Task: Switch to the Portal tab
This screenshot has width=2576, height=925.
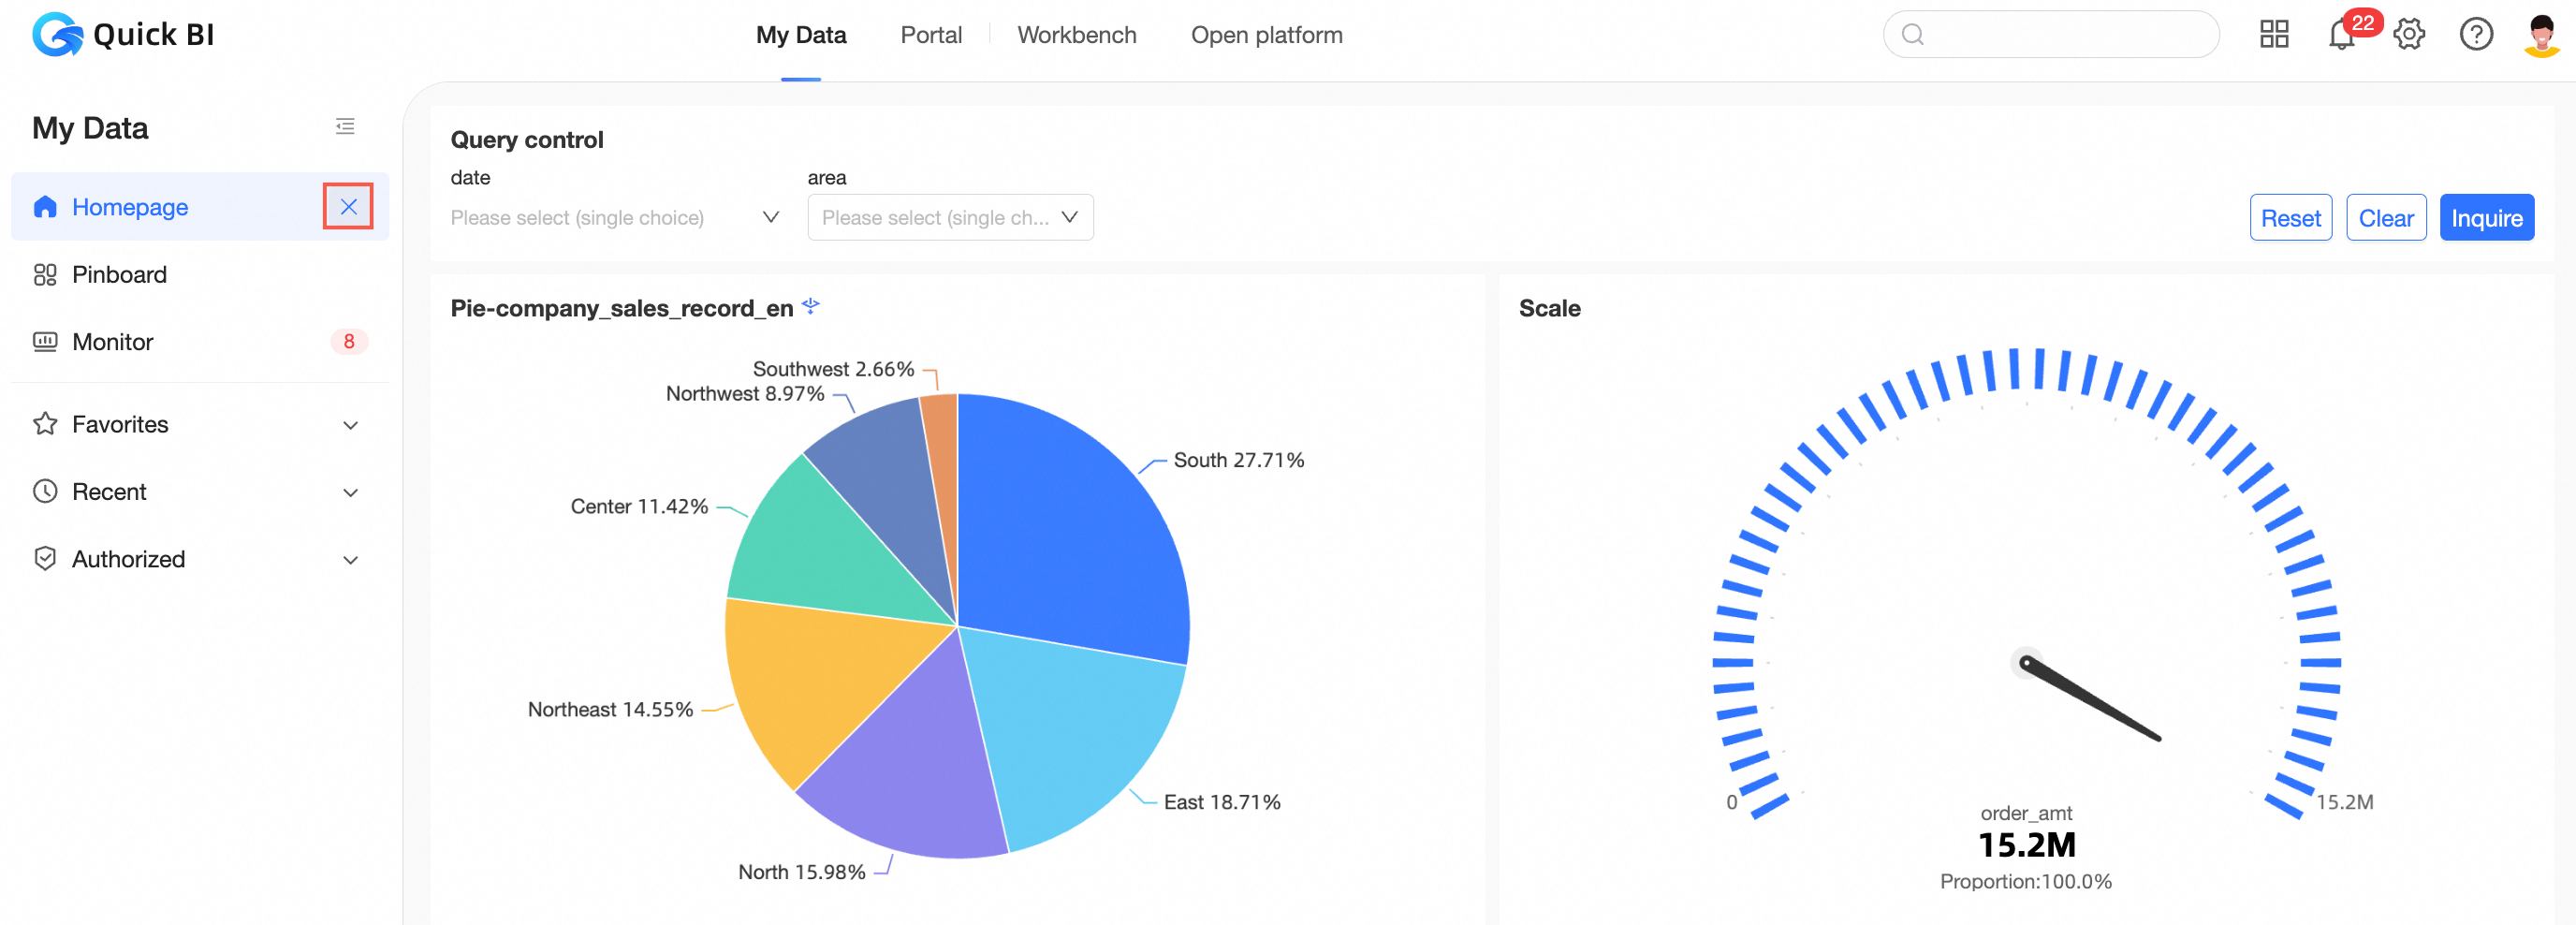Action: 931,35
